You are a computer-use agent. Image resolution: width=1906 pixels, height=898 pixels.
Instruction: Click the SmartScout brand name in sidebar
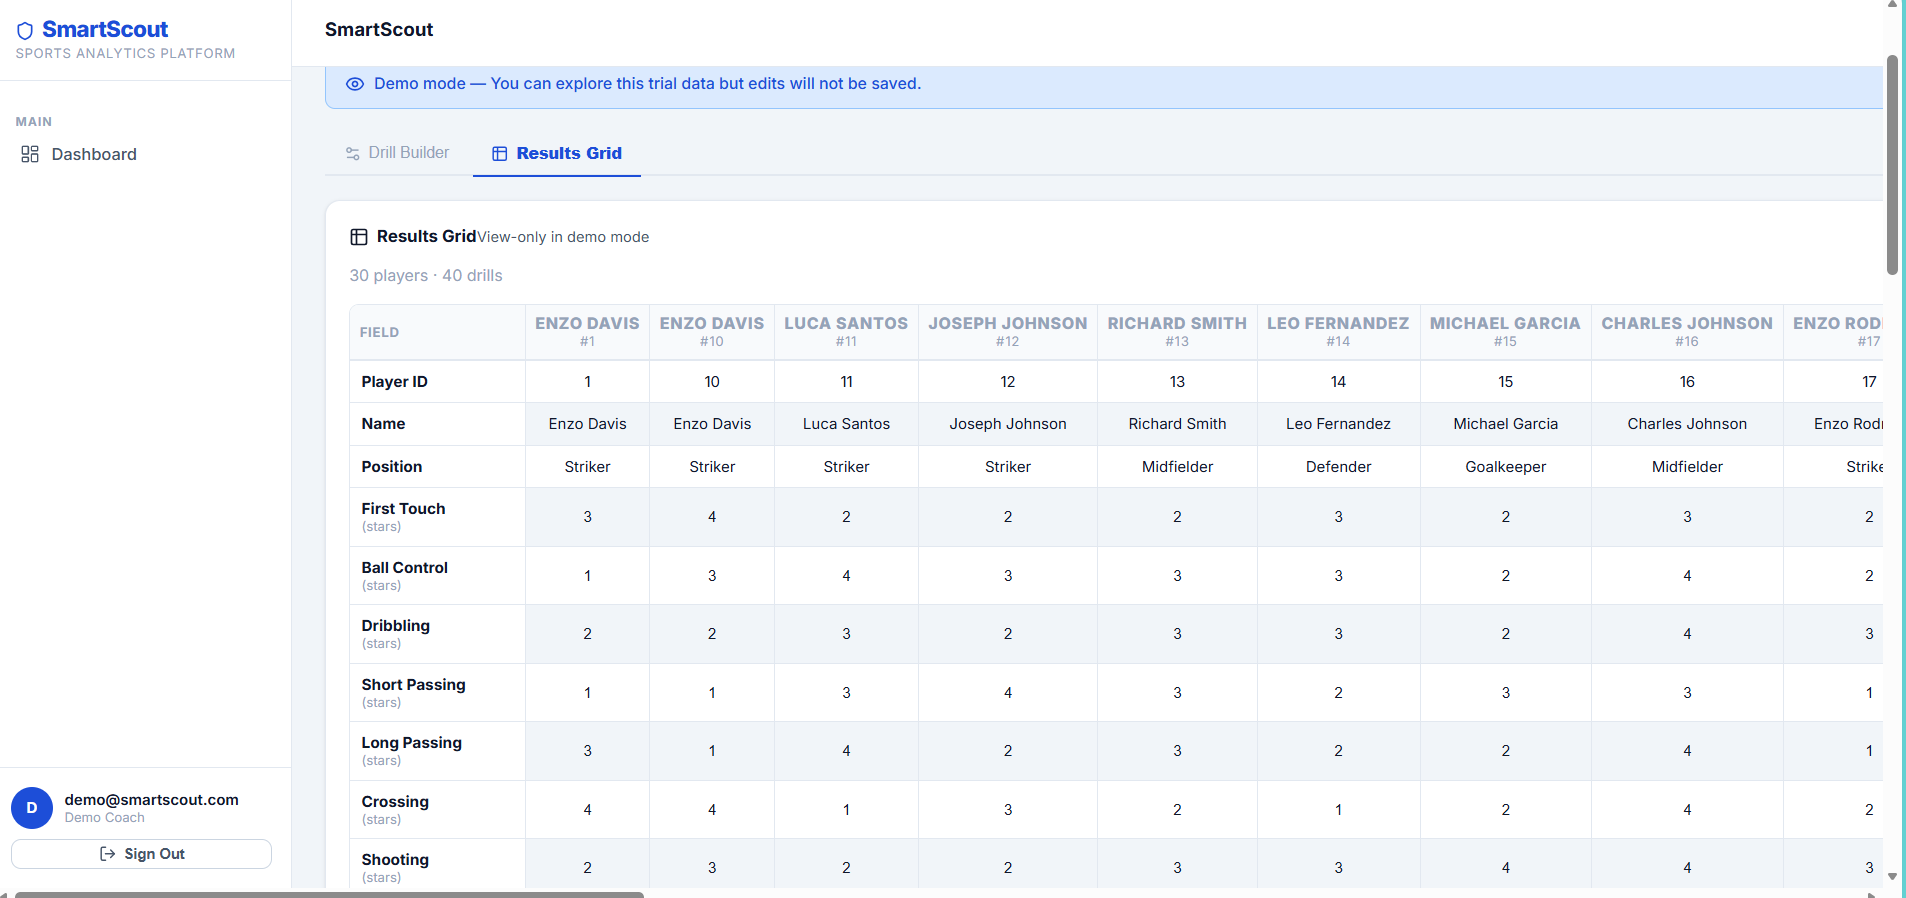point(105,30)
